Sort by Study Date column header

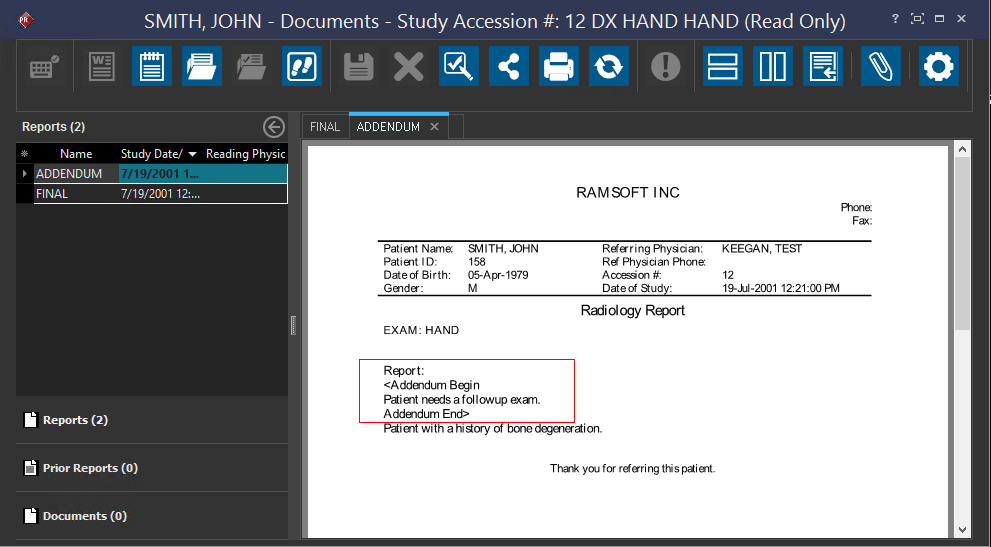click(x=152, y=154)
